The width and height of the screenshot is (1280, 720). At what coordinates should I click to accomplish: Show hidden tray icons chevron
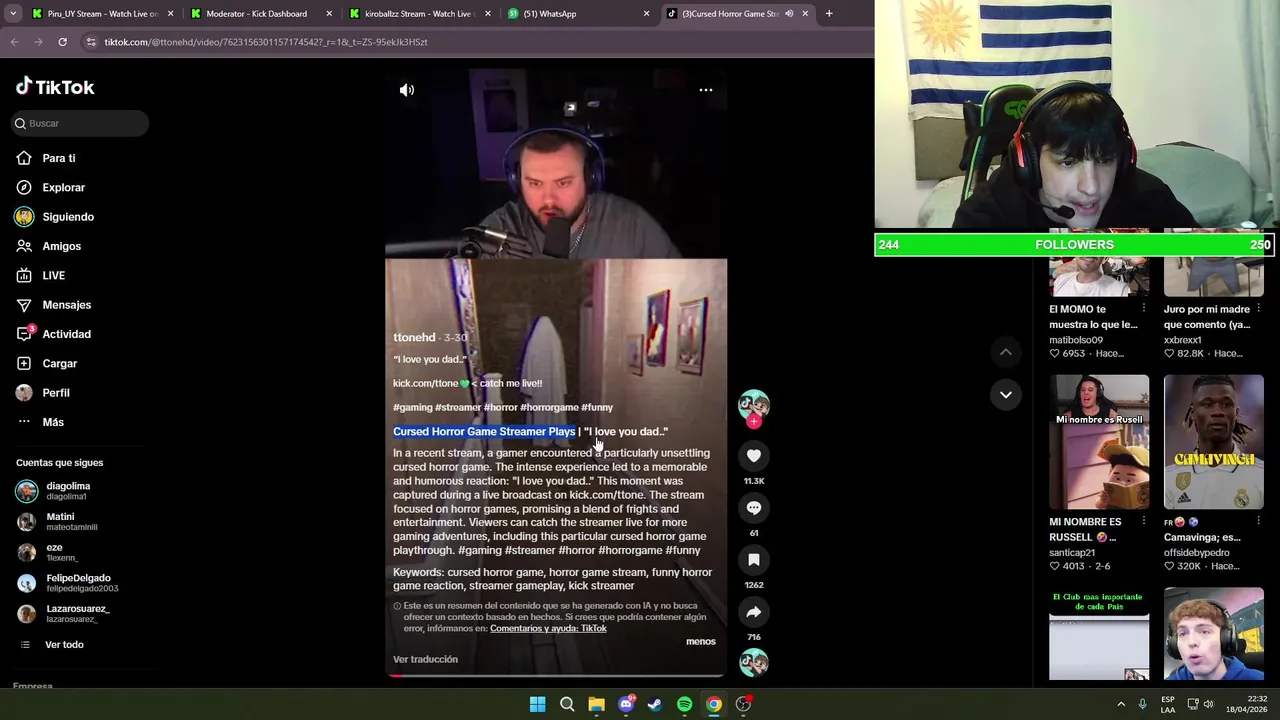[x=1121, y=704]
